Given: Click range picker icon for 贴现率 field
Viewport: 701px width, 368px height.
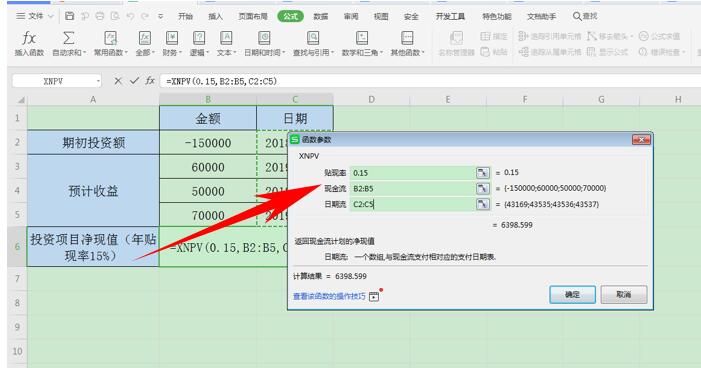Looking at the screenshot, I should pyautogui.click(x=483, y=173).
